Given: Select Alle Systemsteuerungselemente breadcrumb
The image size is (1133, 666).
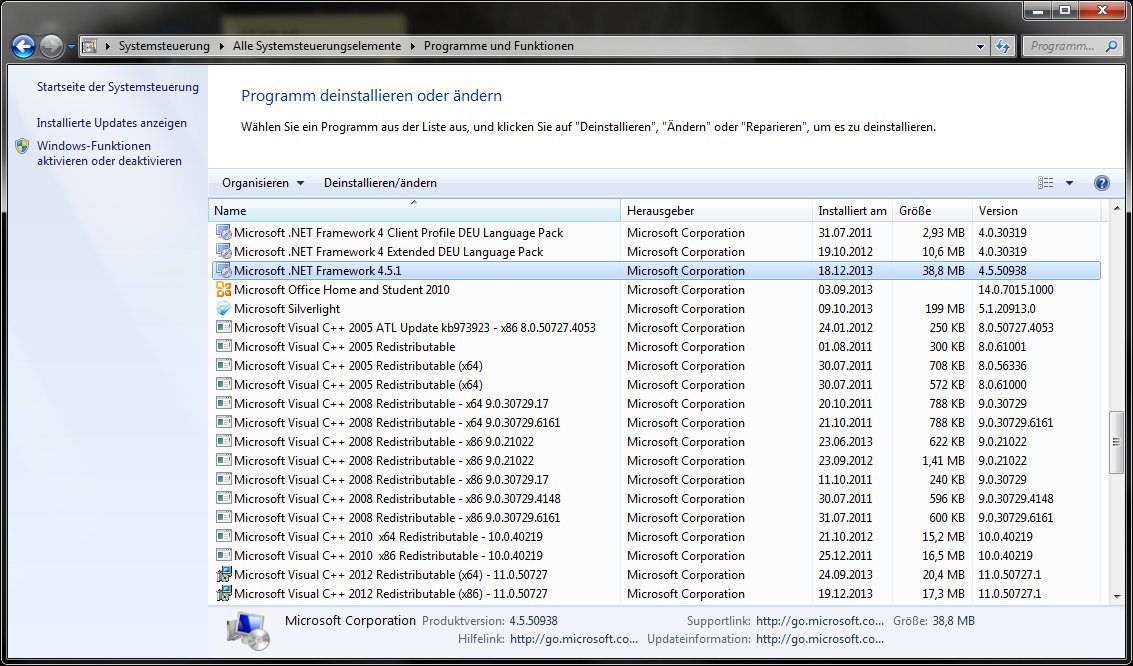Looking at the screenshot, I should pos(316,46).
